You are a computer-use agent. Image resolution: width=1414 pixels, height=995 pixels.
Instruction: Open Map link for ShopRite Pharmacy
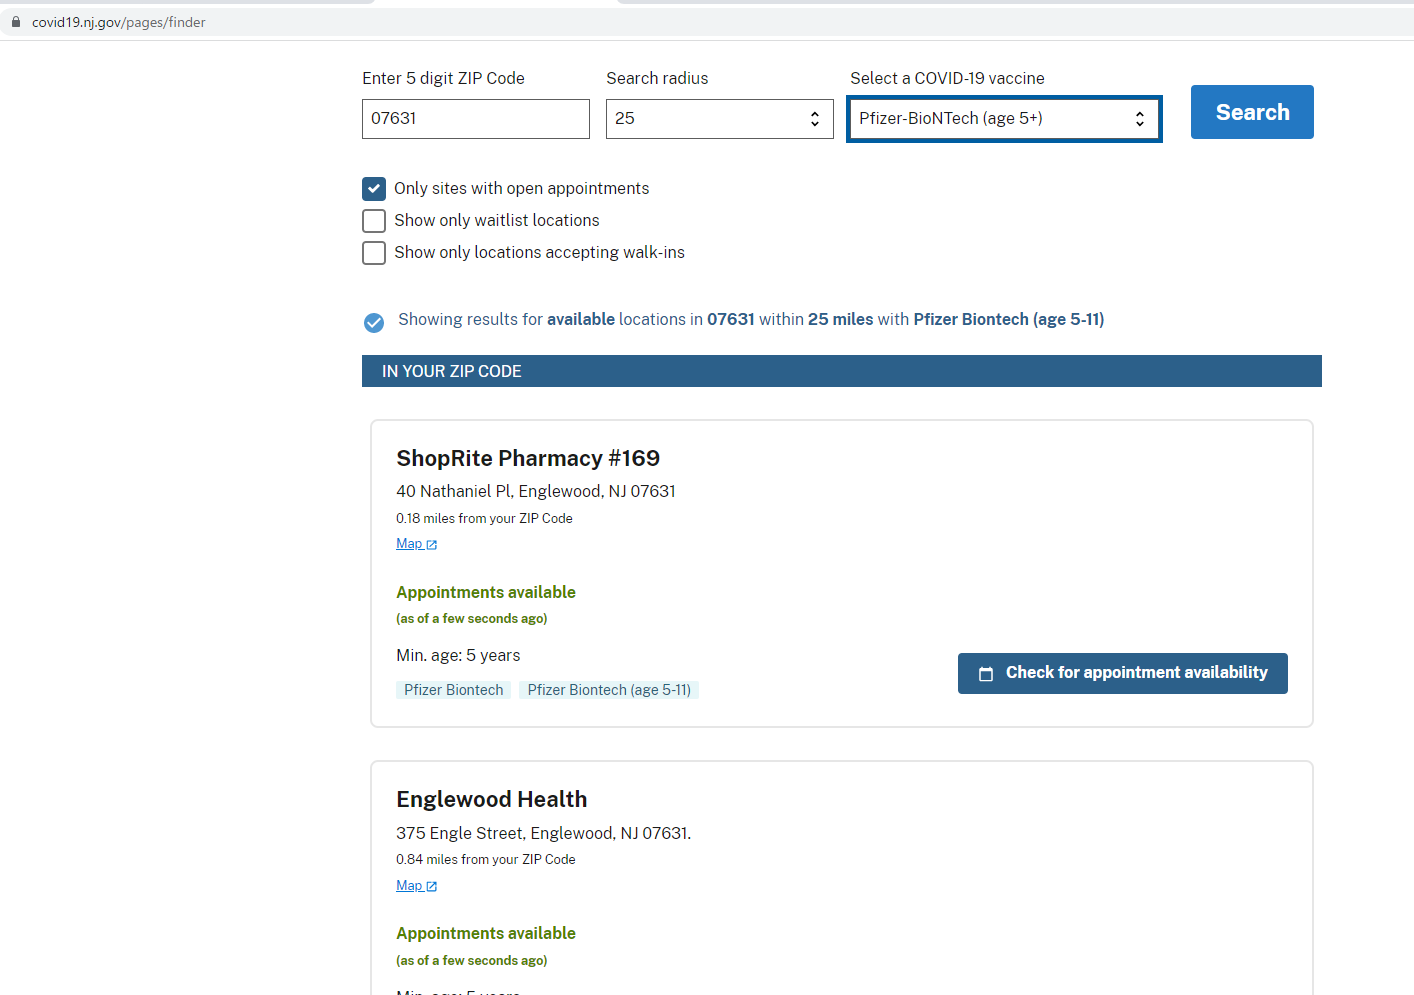pyautogui.click(x=409, y=544)
